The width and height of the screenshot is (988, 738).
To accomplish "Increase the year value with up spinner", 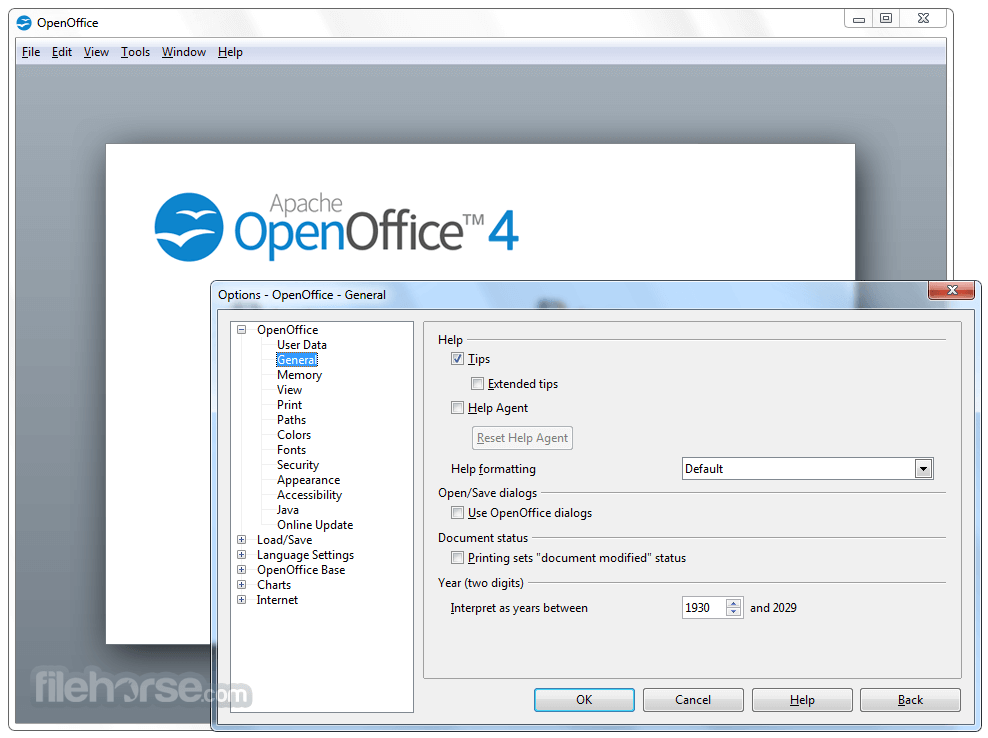I will 733,603.
